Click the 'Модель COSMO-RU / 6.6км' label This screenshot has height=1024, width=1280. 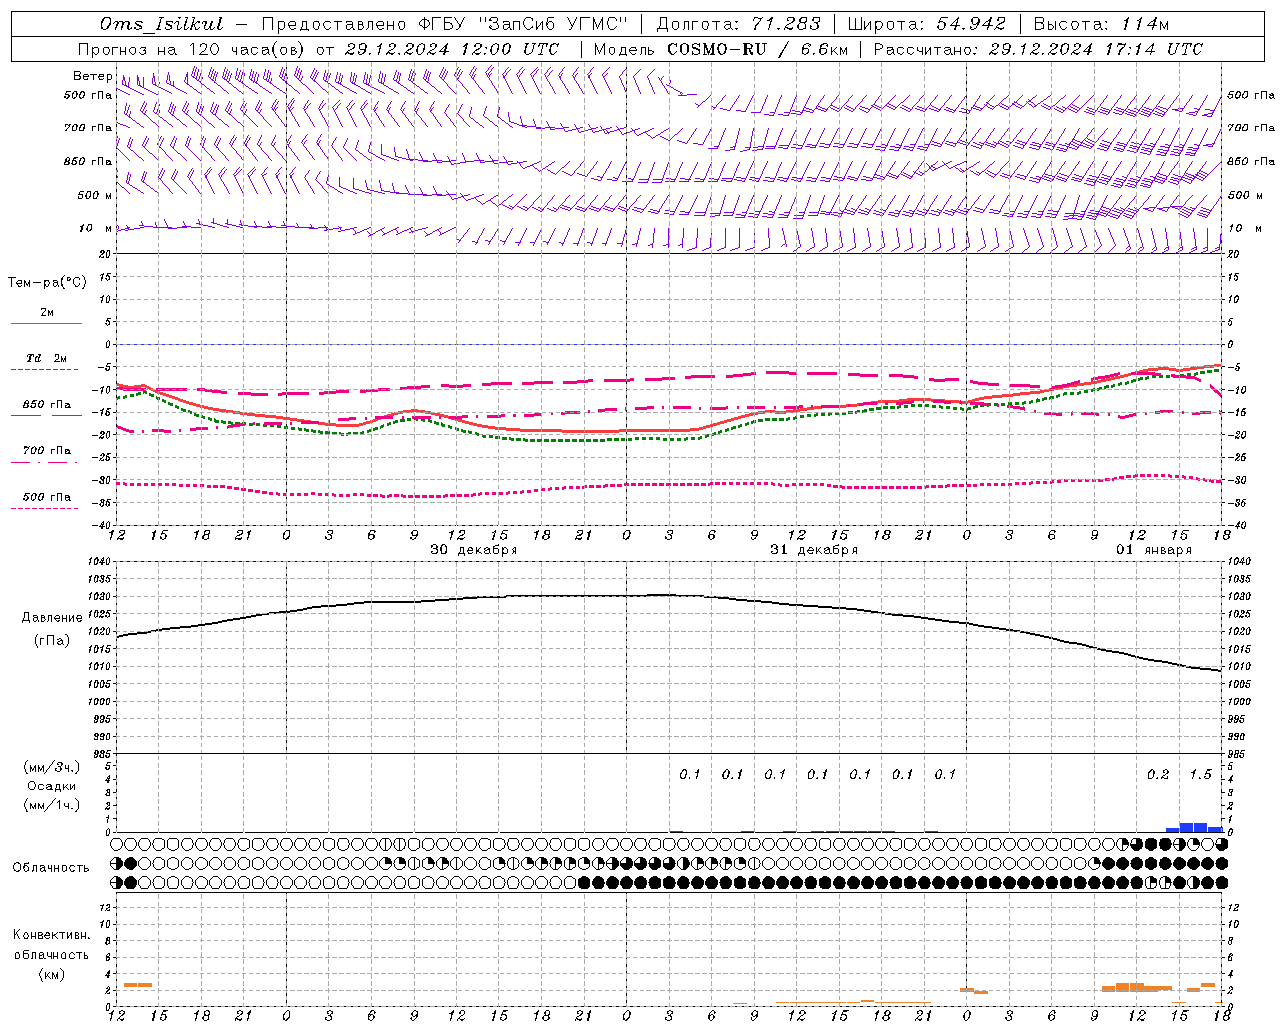(x=720, y=49)
